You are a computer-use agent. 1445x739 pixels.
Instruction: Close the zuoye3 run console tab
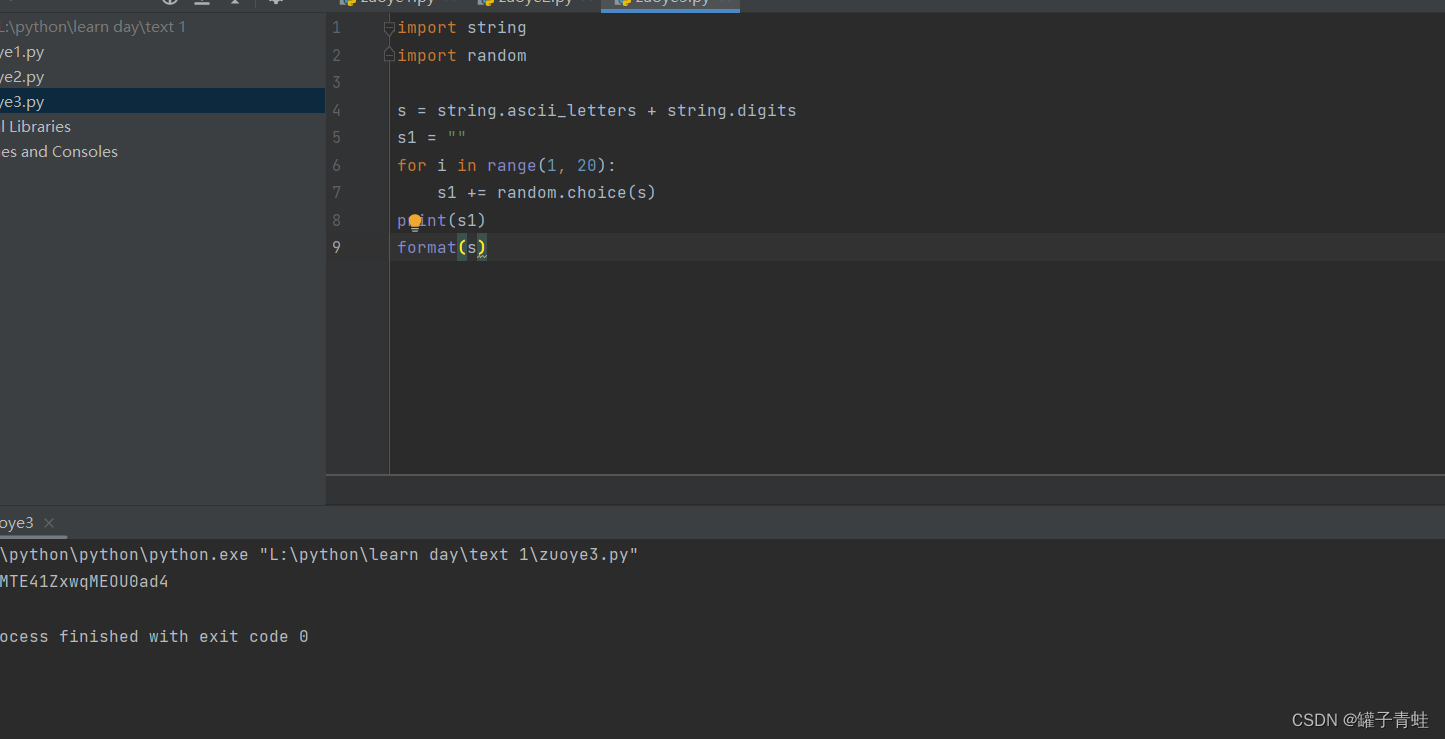coord(48,522)
